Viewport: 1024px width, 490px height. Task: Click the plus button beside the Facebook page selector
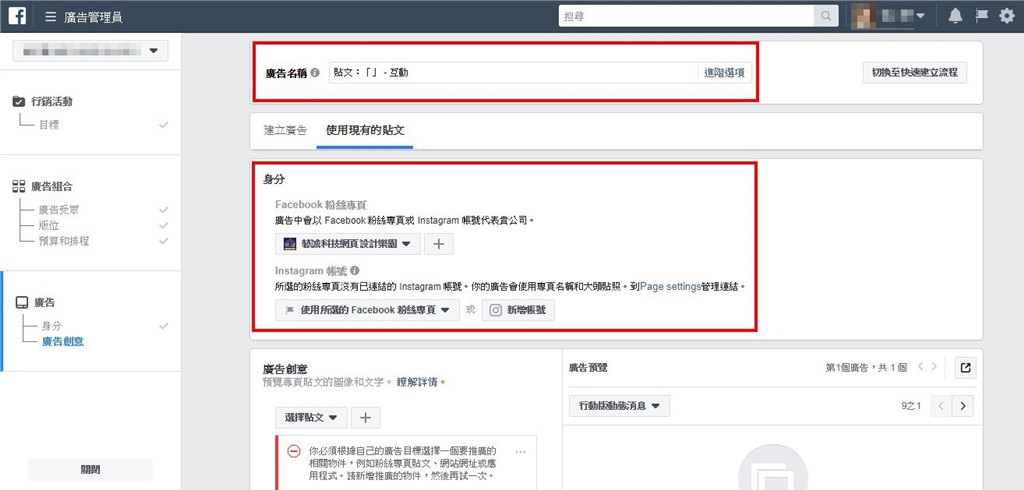click(439, 244)
